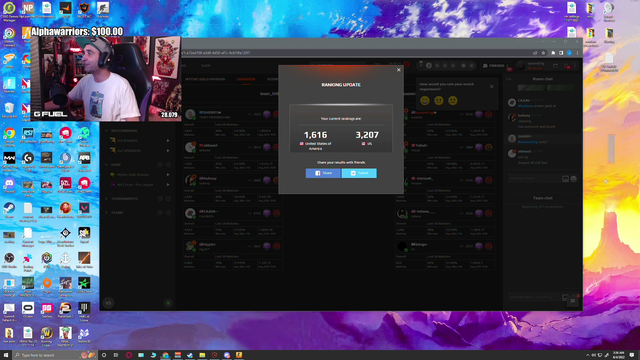Open Oculus desktop shortcut
Screen dimensions: 640x360
[x=28, y=309]
